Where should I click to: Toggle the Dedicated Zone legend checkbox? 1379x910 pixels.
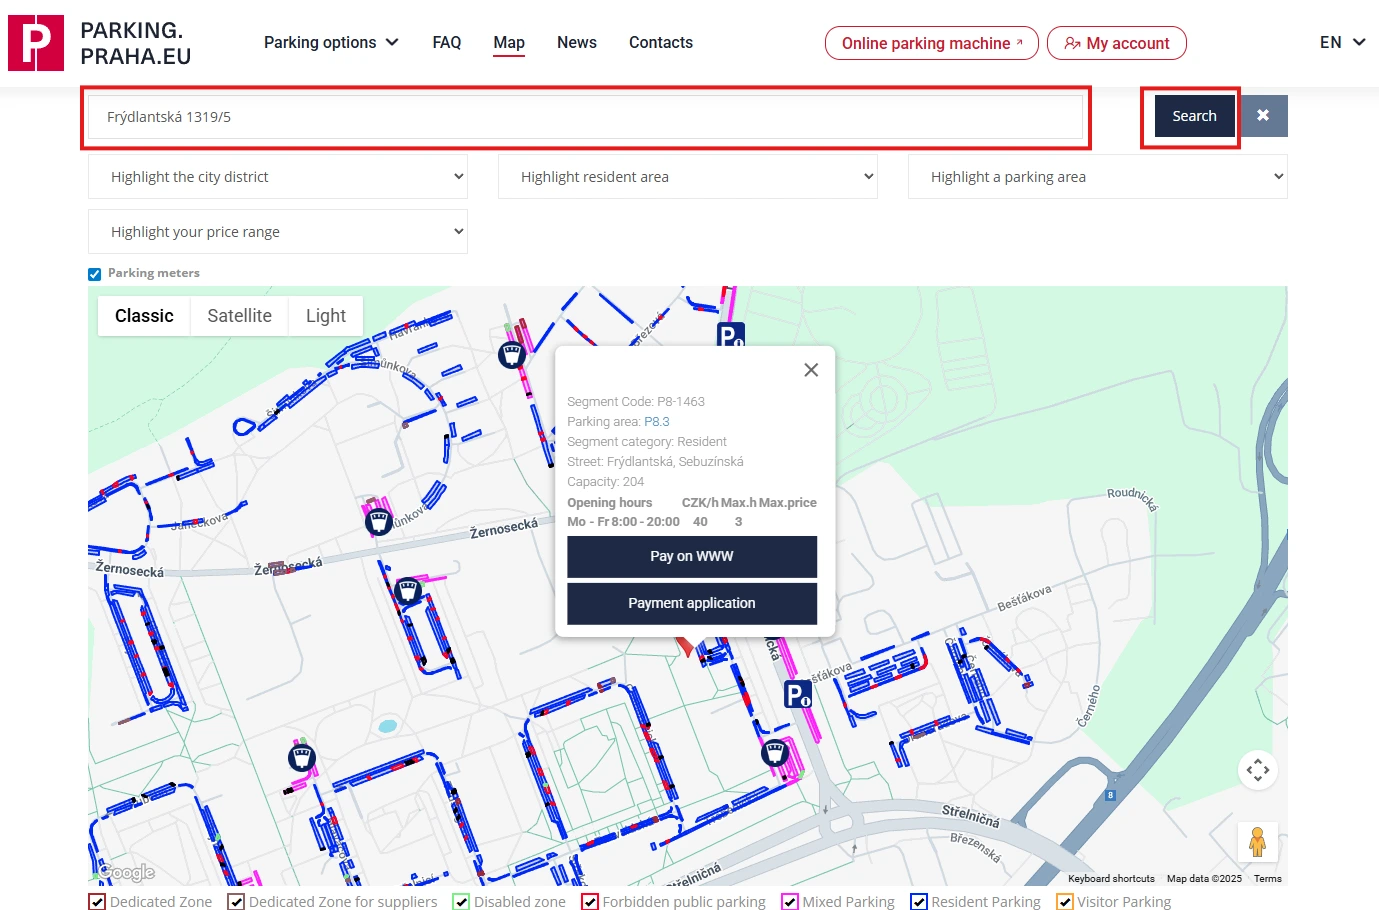coord(97,902)
